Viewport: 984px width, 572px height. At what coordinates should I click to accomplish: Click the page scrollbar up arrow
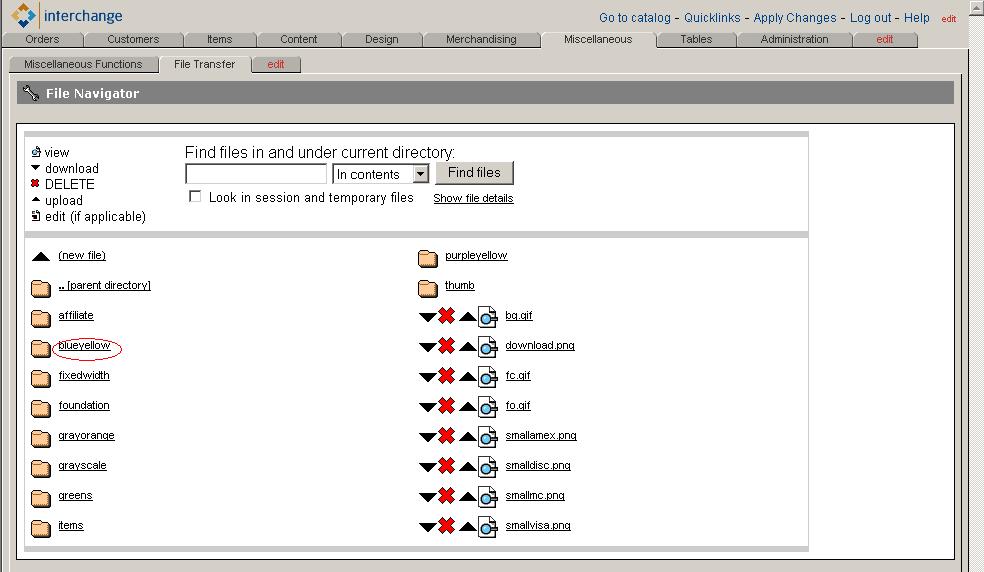(x=976, y=7)
